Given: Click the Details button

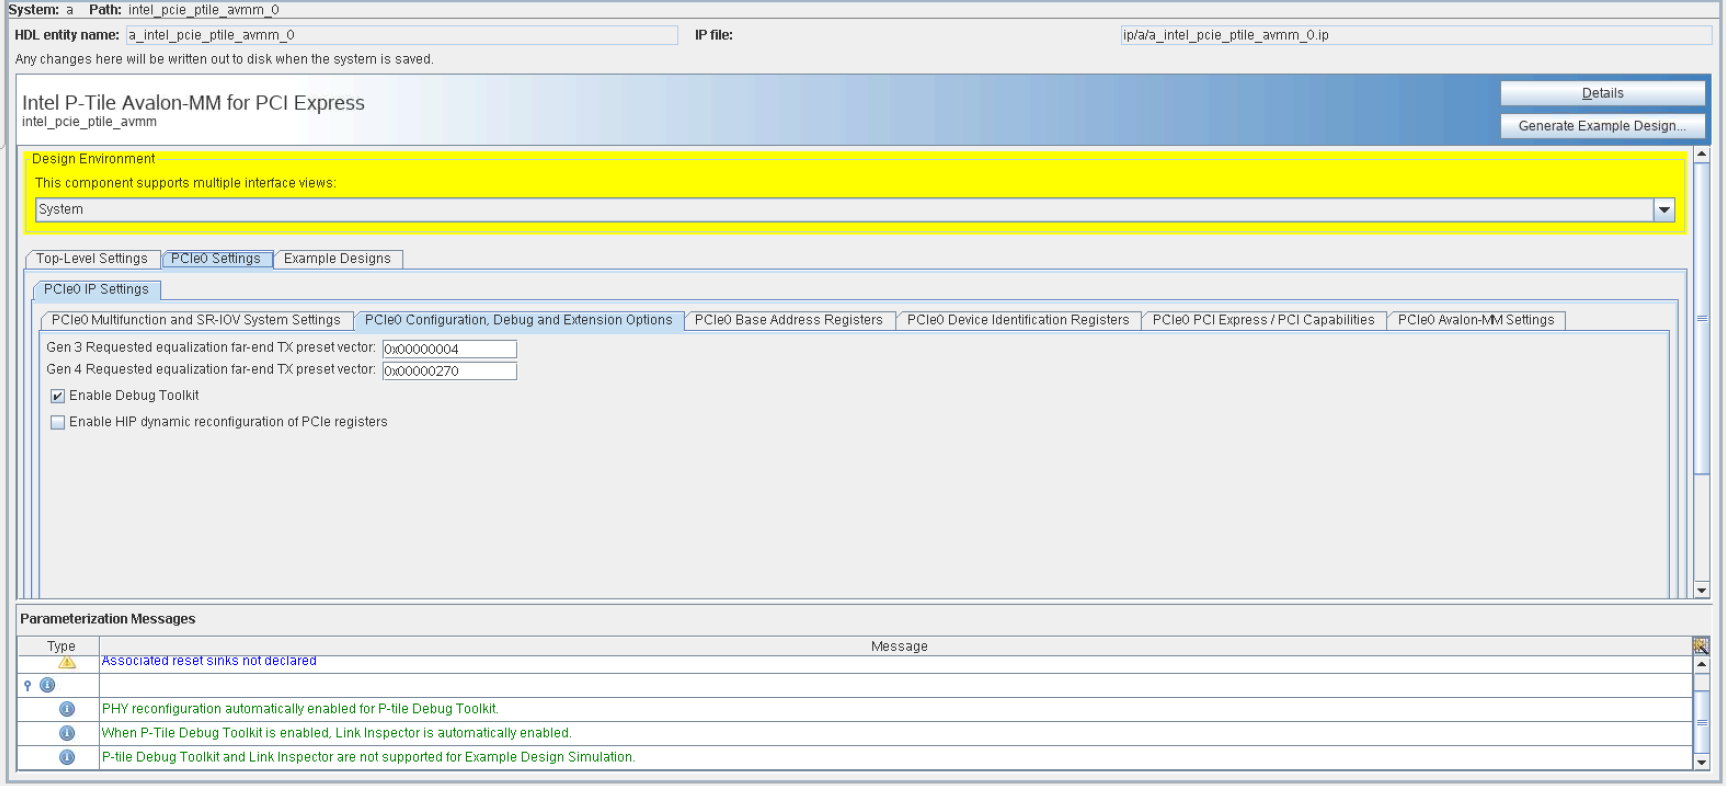Looking at the screenshot, I should (1603, 93).
